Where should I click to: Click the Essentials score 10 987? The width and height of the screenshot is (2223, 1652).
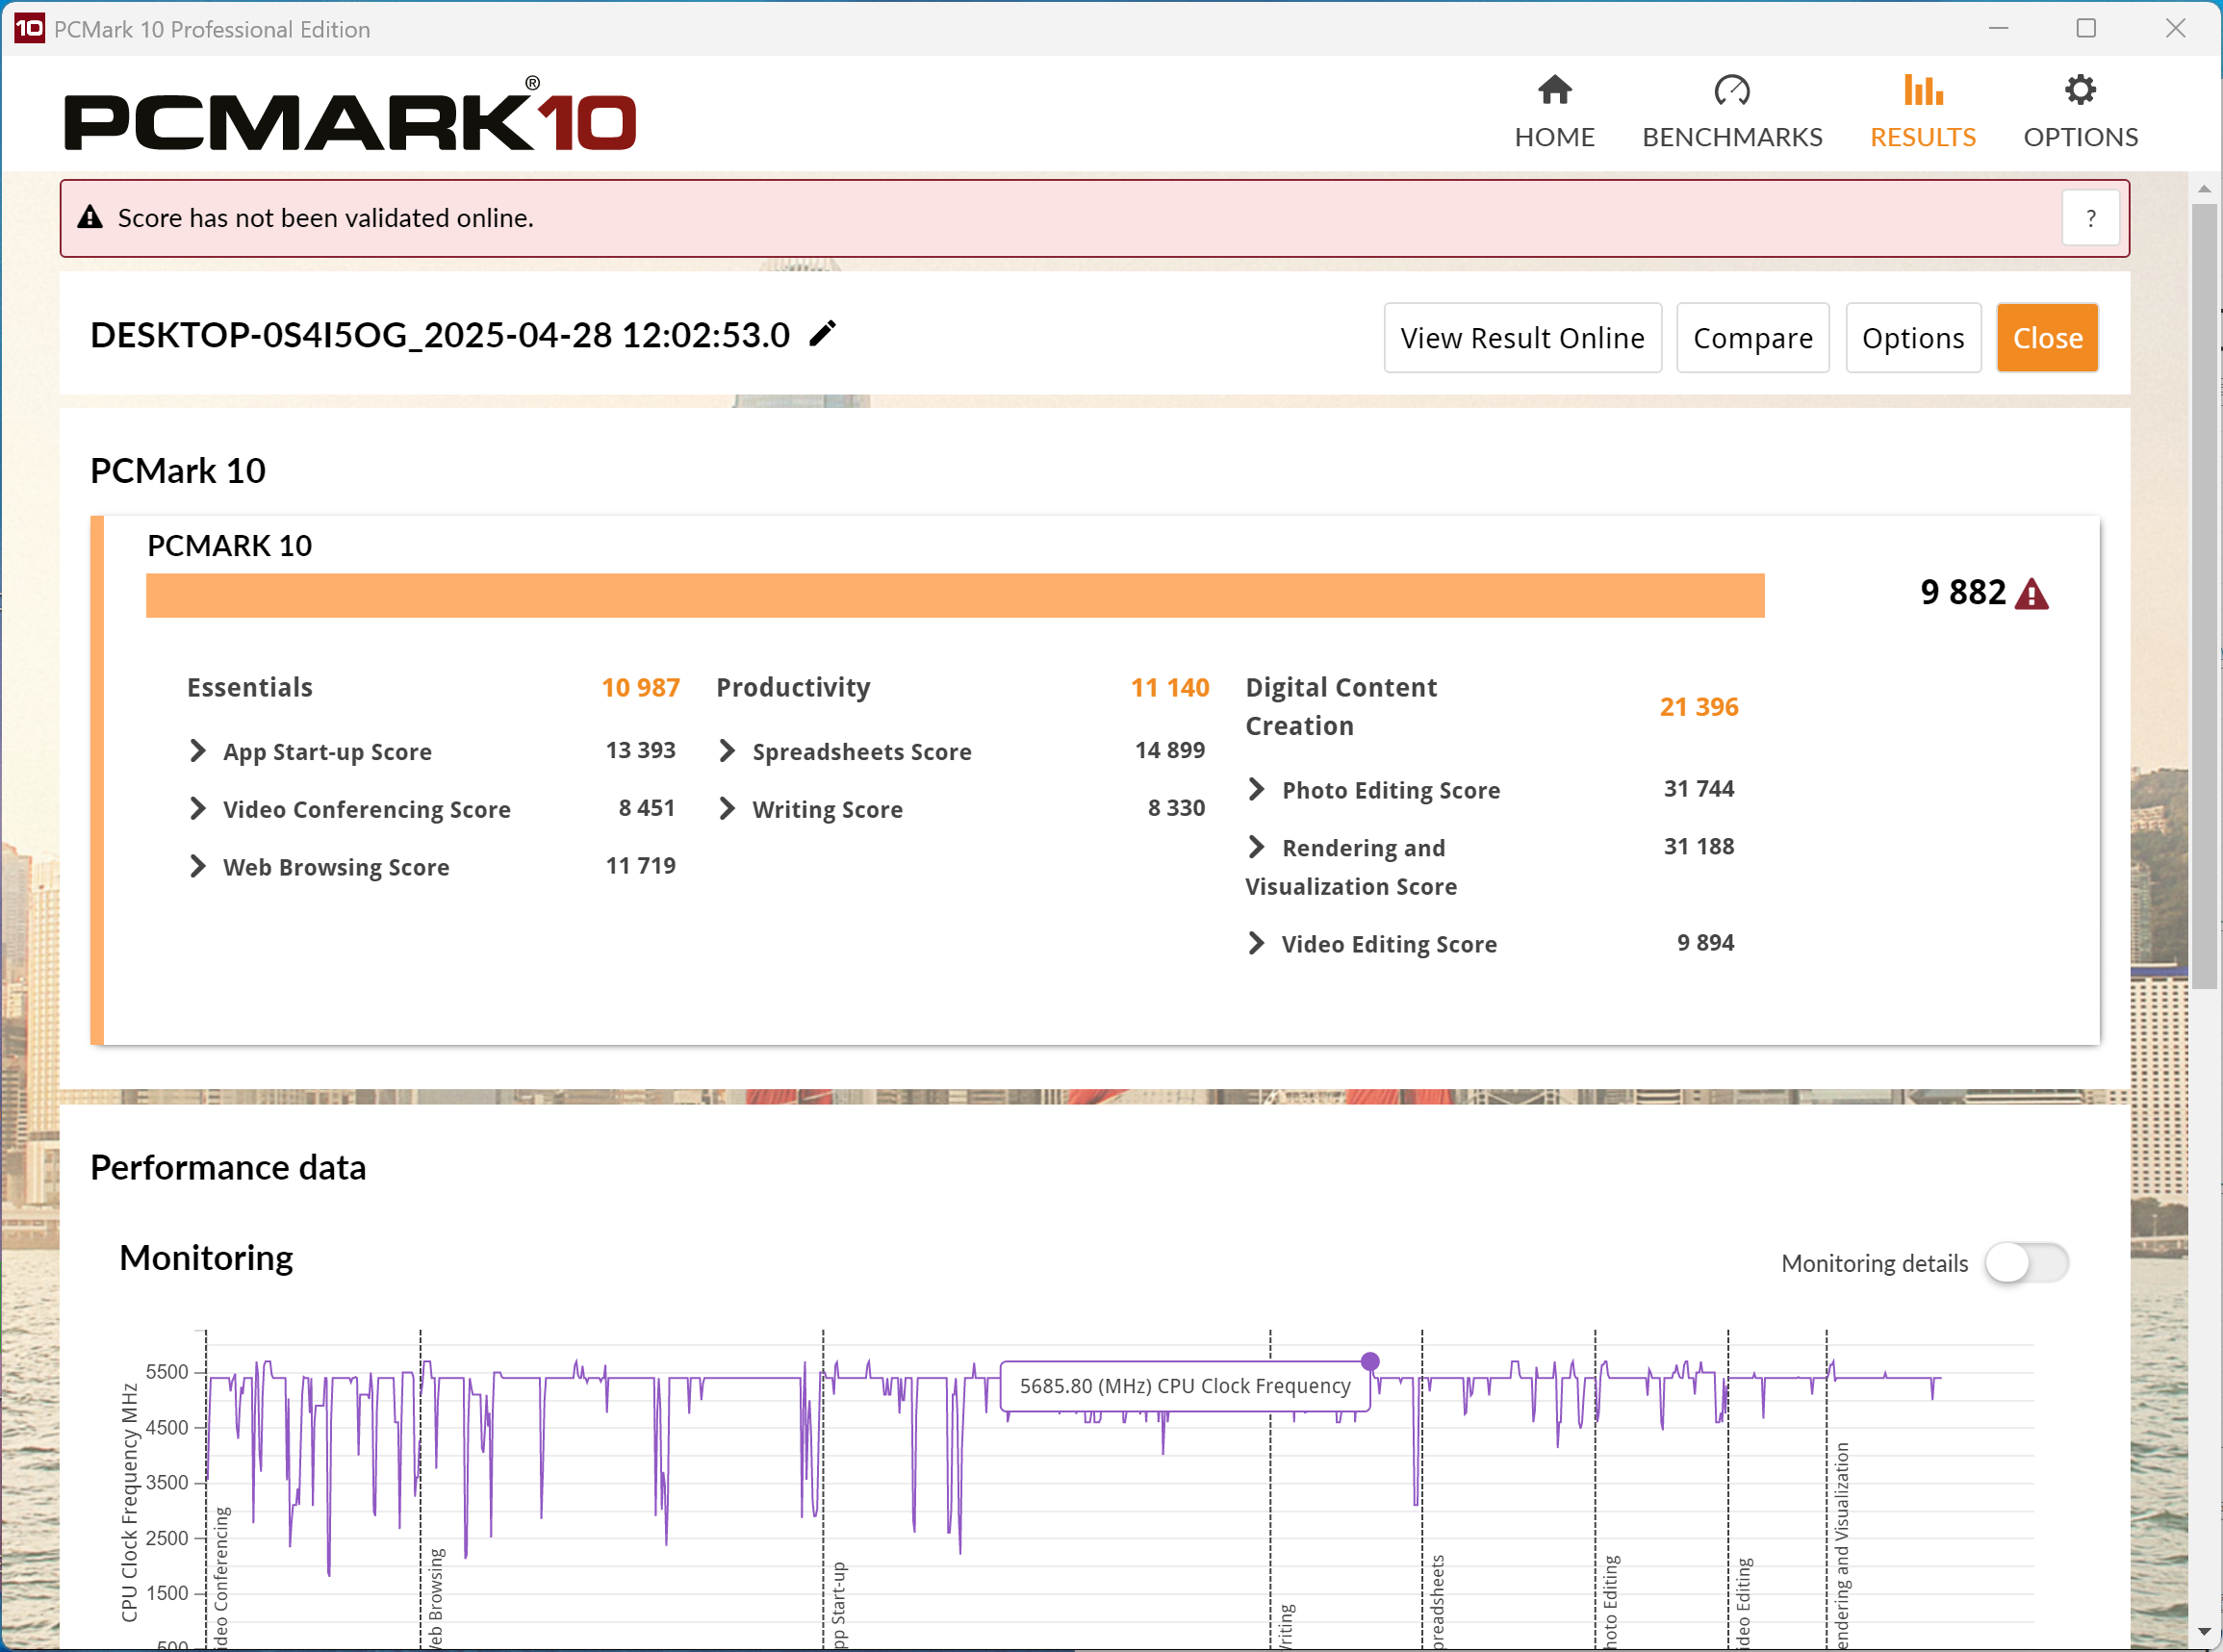coord(640,688)
